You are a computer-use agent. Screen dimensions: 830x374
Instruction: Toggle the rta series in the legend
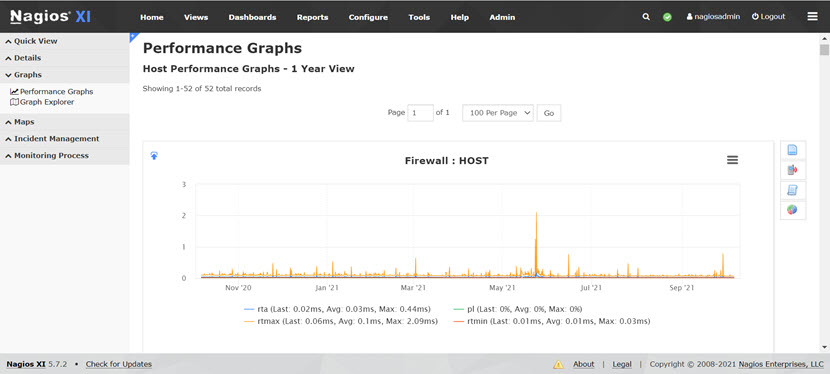(337, 308)
